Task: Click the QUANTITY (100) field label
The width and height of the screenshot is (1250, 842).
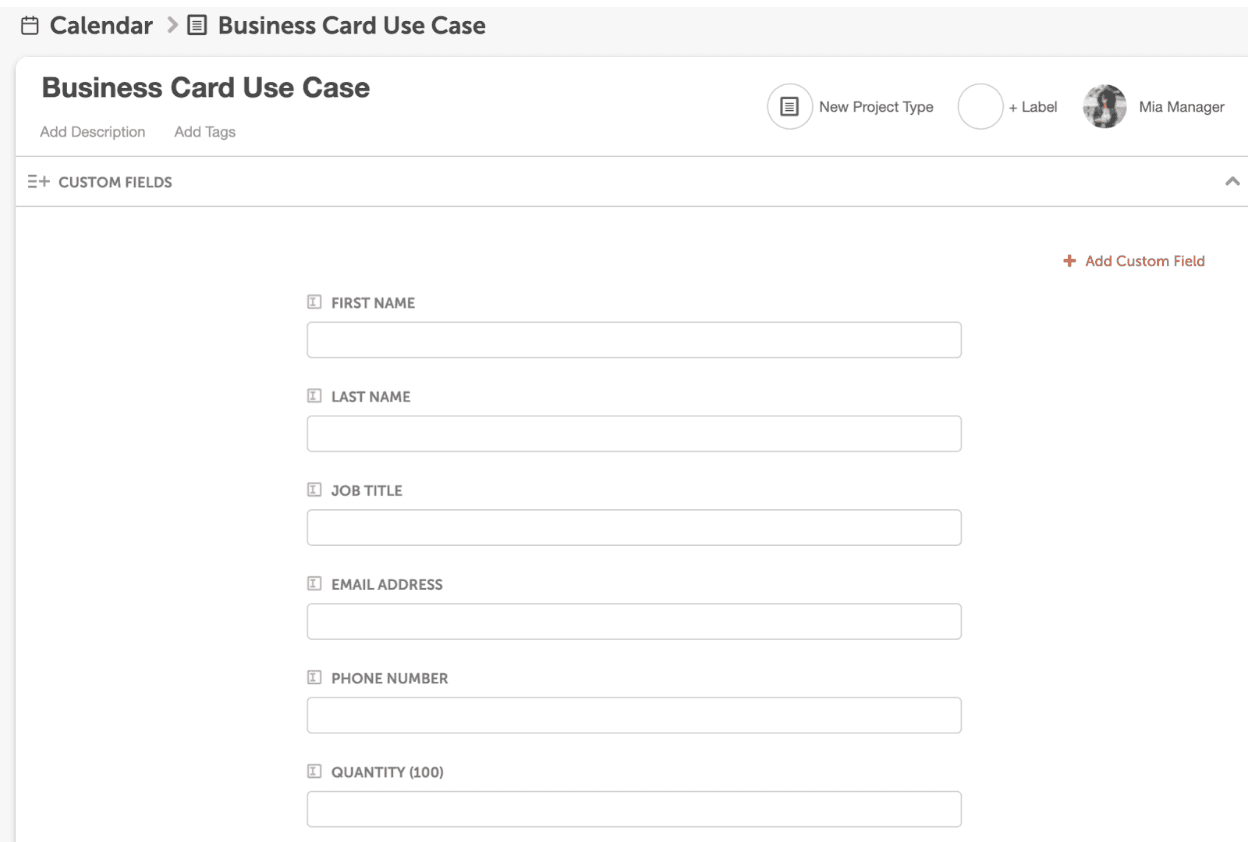Action: tap(388, 773)
